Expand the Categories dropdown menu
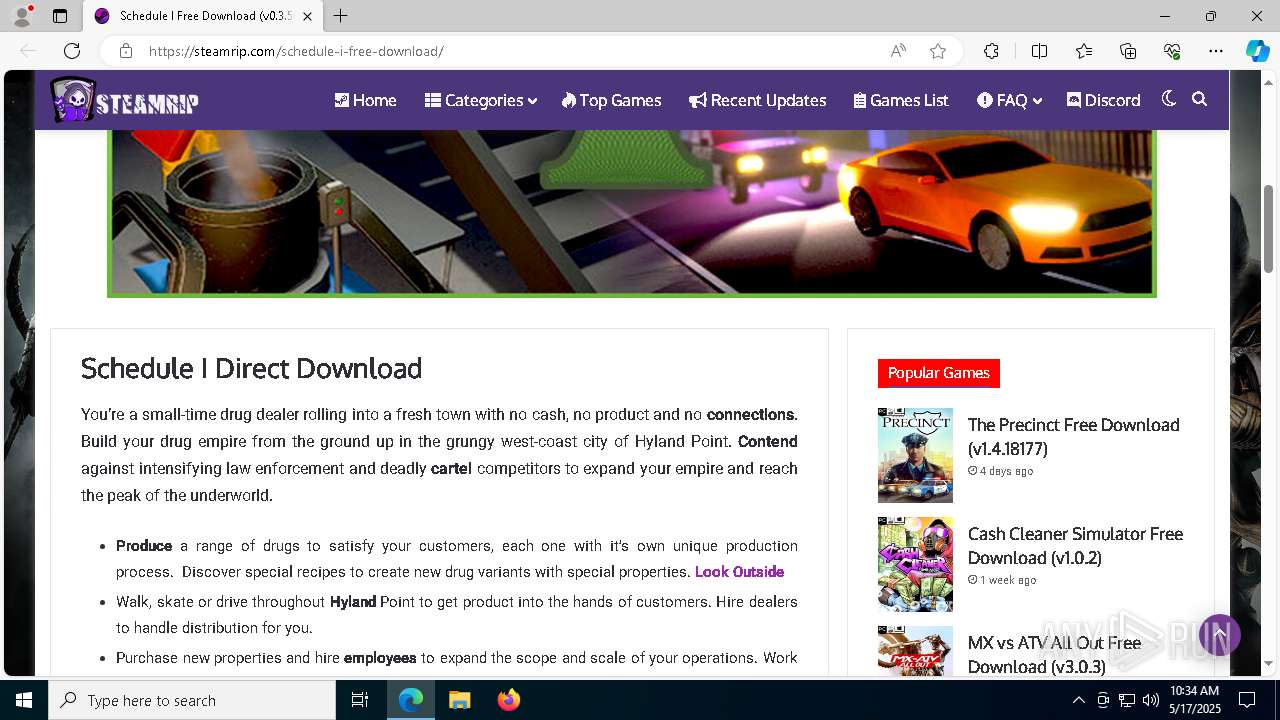1280x720 pixels. (481, 100)
